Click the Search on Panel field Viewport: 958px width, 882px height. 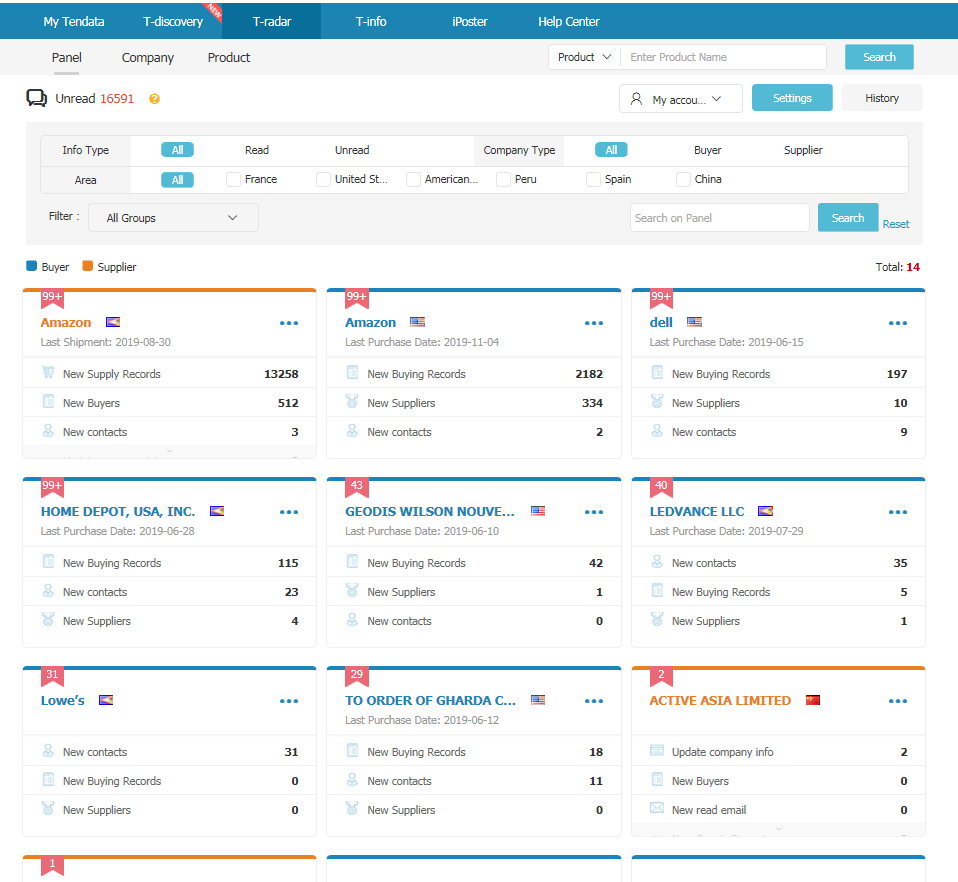click(719, 217)
